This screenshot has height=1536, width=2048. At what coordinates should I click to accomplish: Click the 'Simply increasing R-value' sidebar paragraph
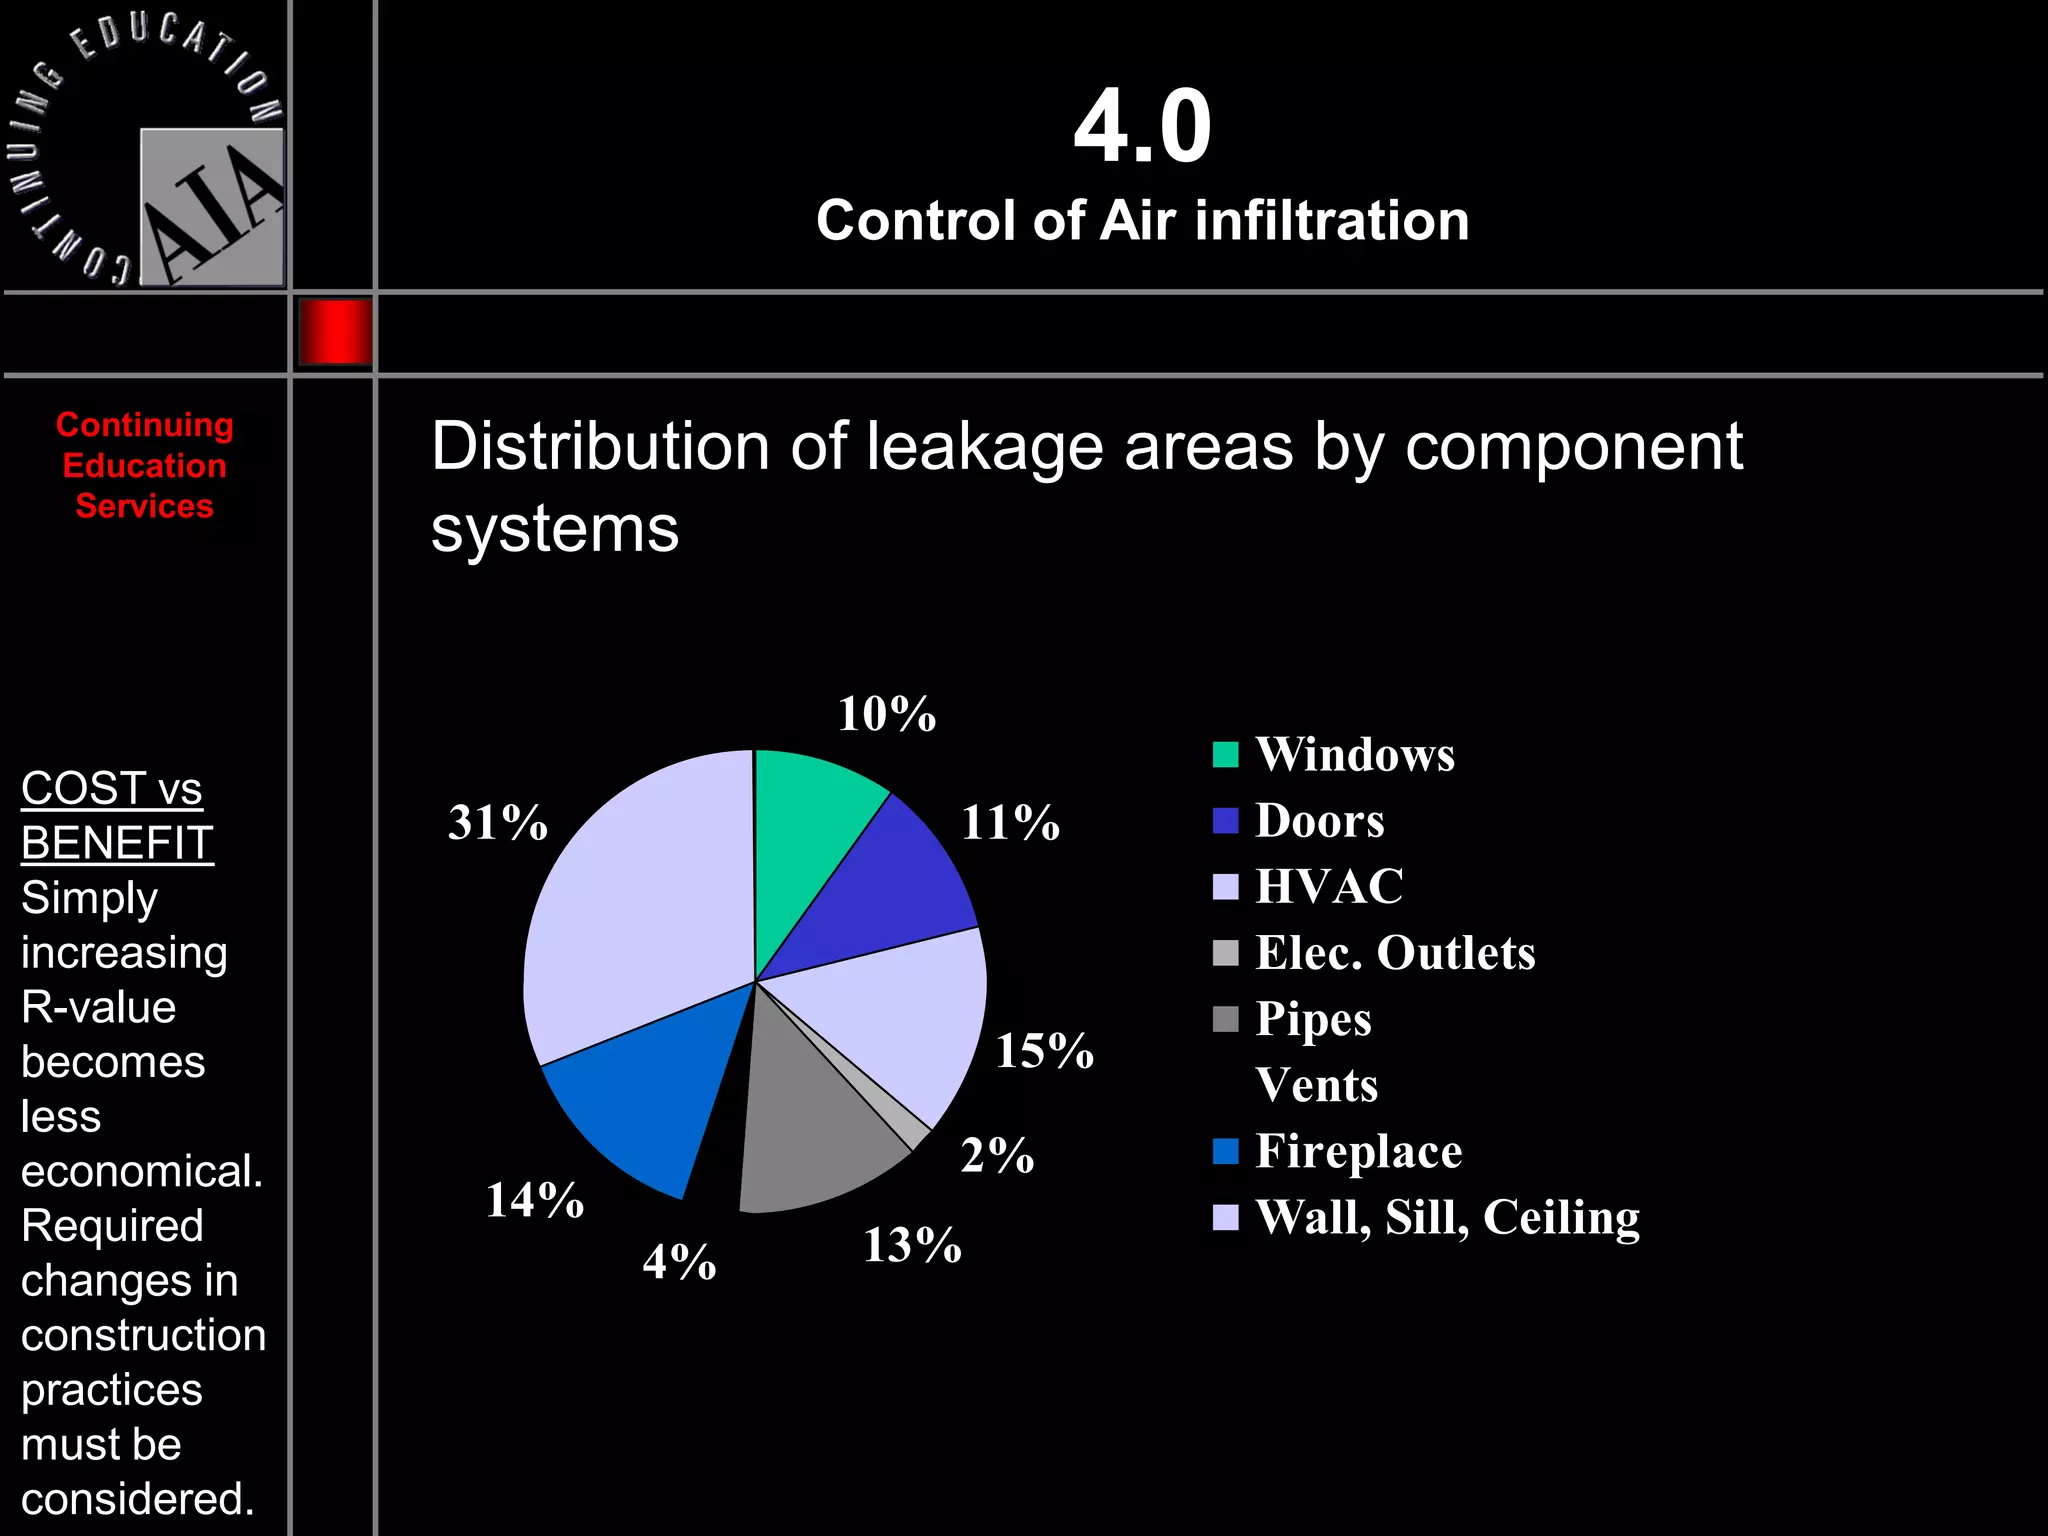click(x=142, y=1034)
